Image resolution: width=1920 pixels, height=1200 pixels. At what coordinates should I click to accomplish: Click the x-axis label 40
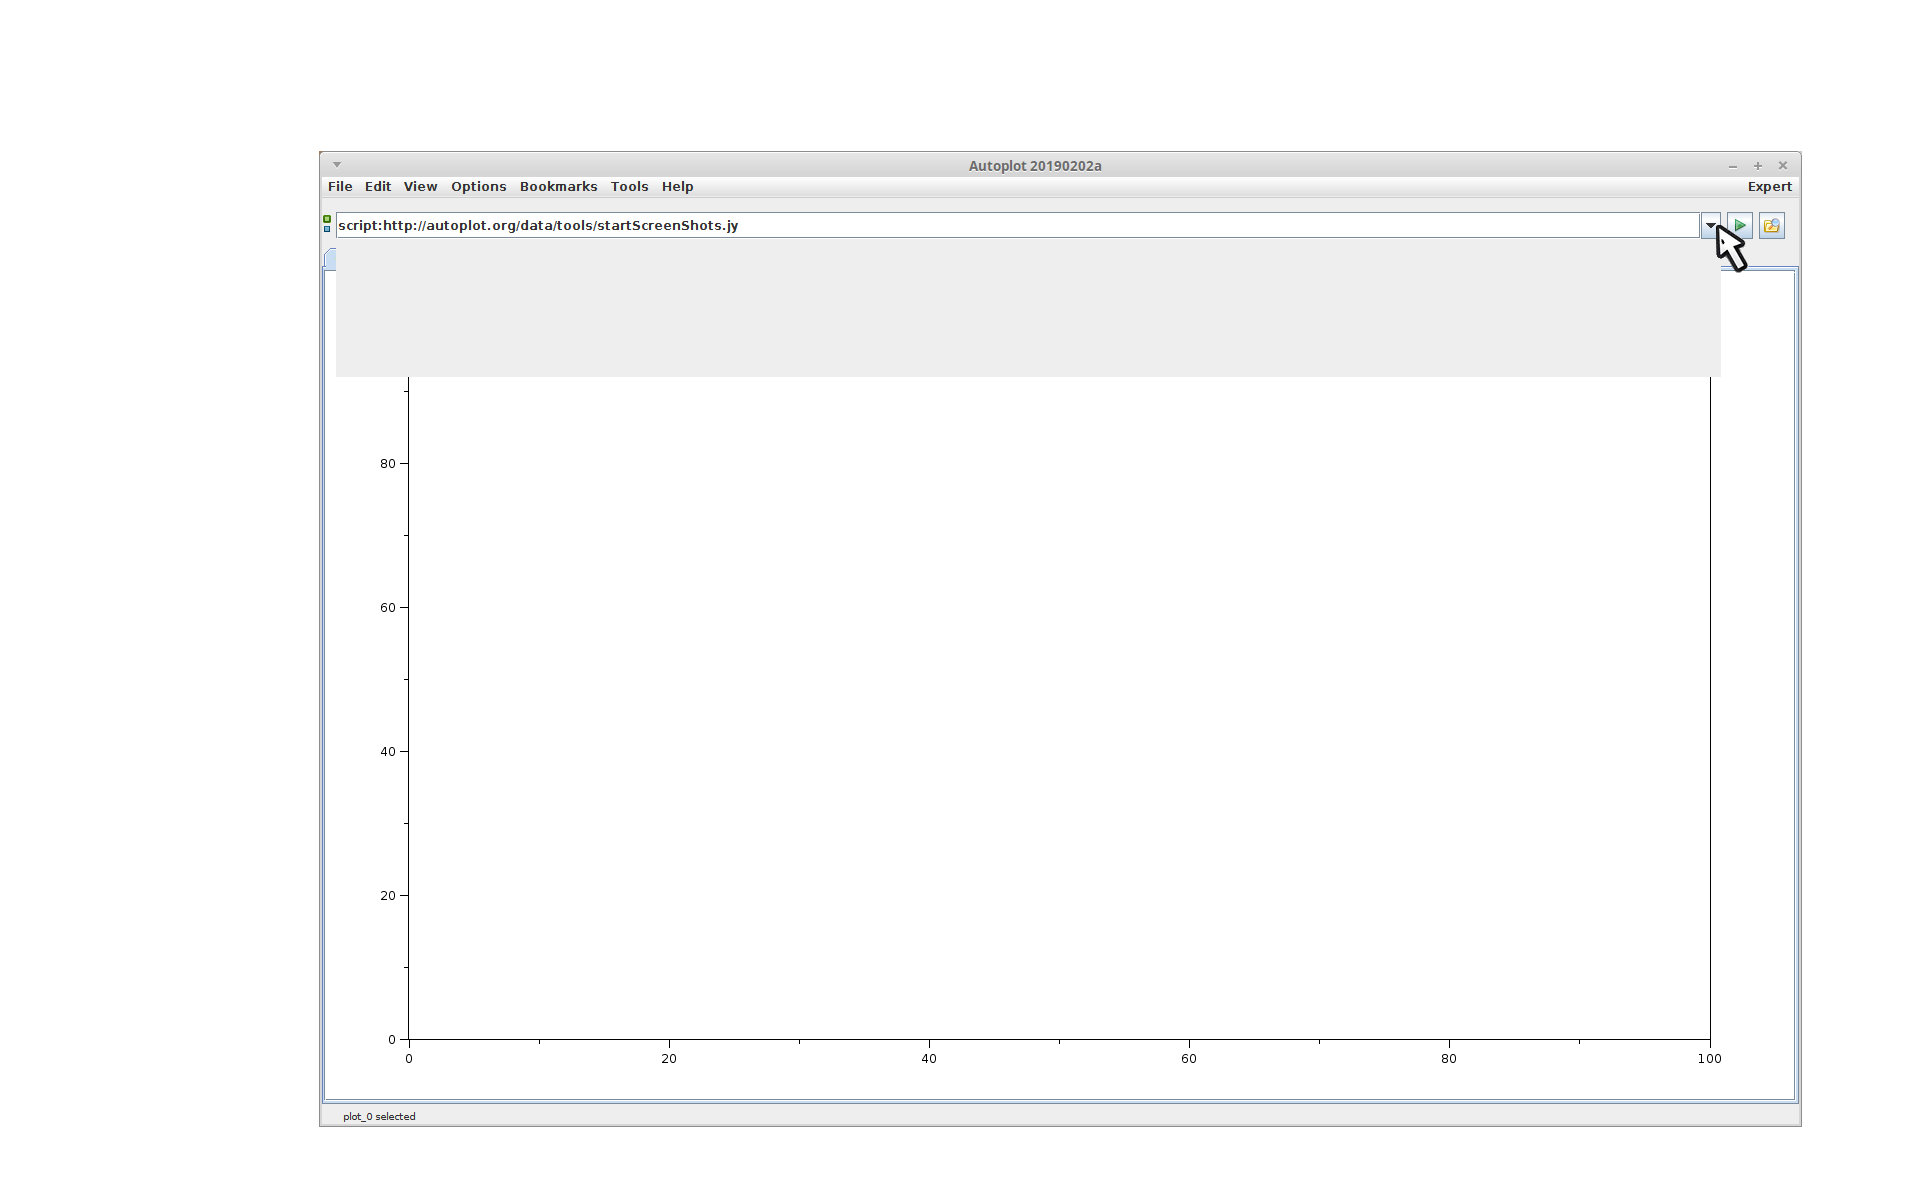pyautogui.click(x=929, y=1059)
